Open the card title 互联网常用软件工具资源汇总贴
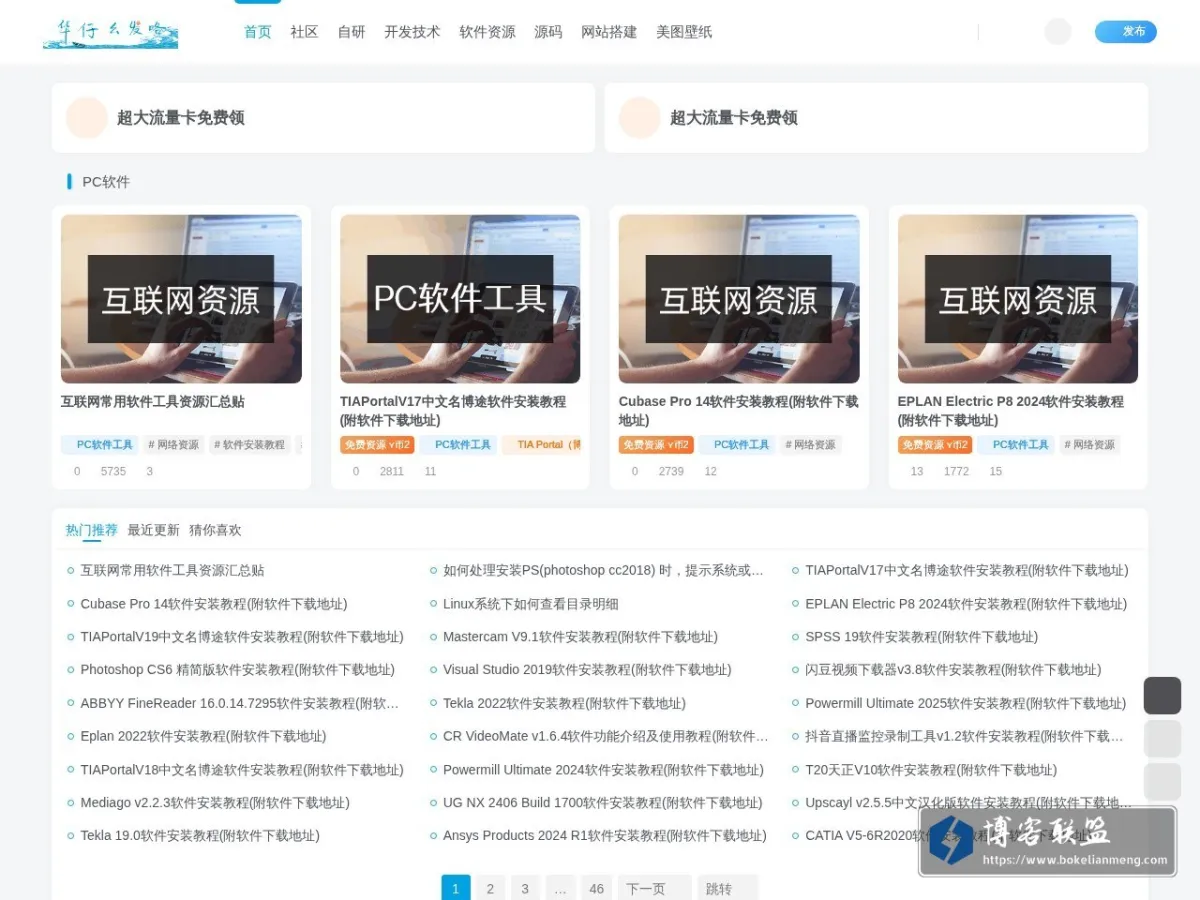 [x=153, y=402]
